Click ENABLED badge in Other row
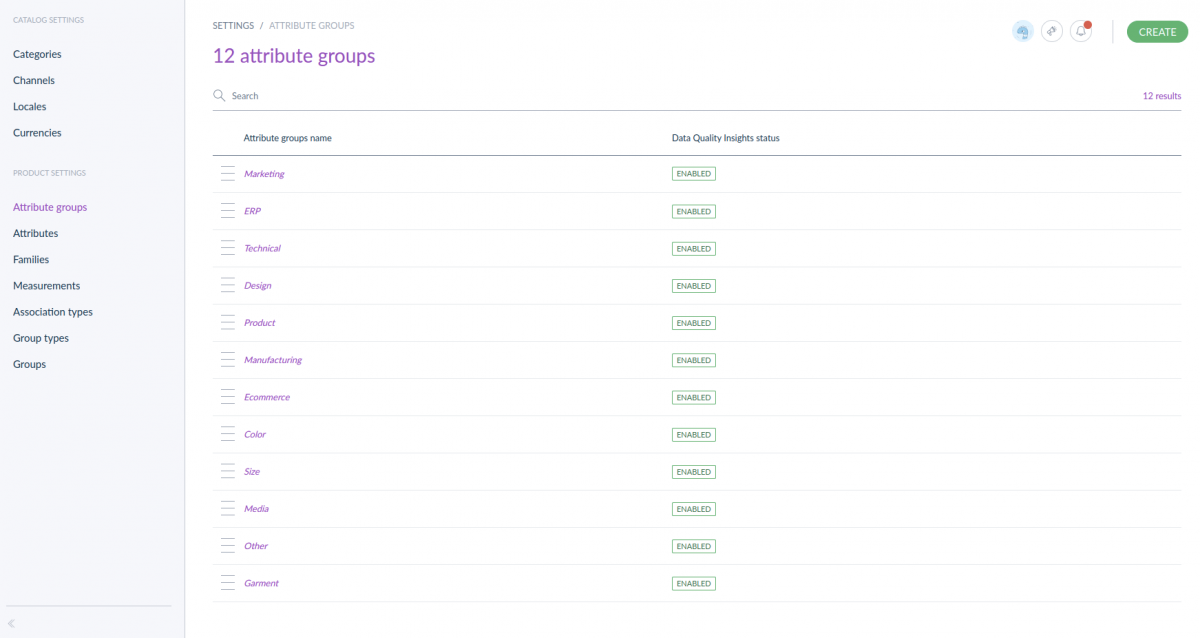Screen dimensions: 1200x638 [x=694, y=546]
